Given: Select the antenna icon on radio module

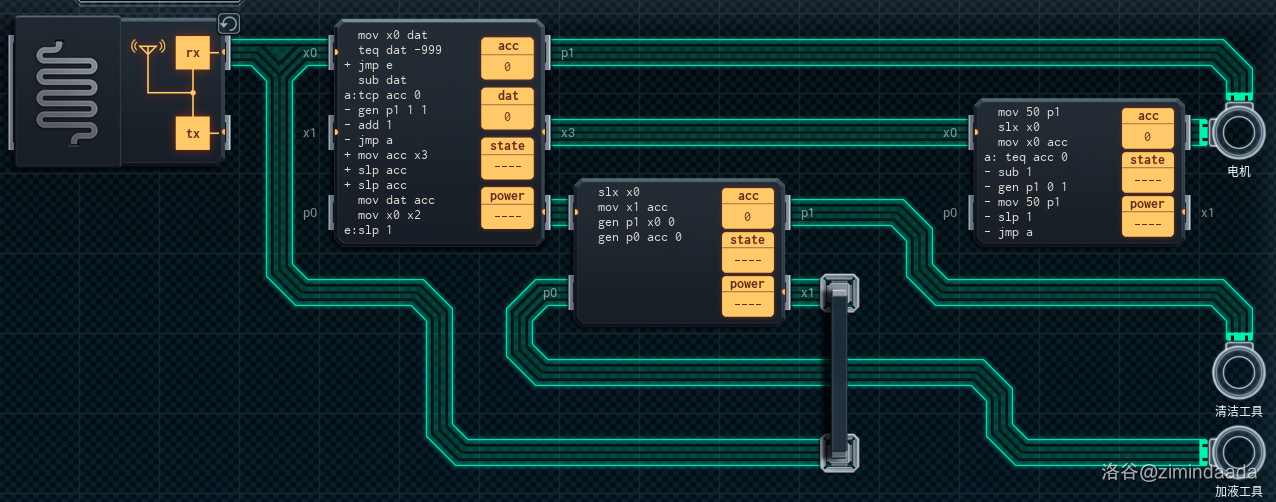Looking at the screenshot, I should tap(147, 48).
